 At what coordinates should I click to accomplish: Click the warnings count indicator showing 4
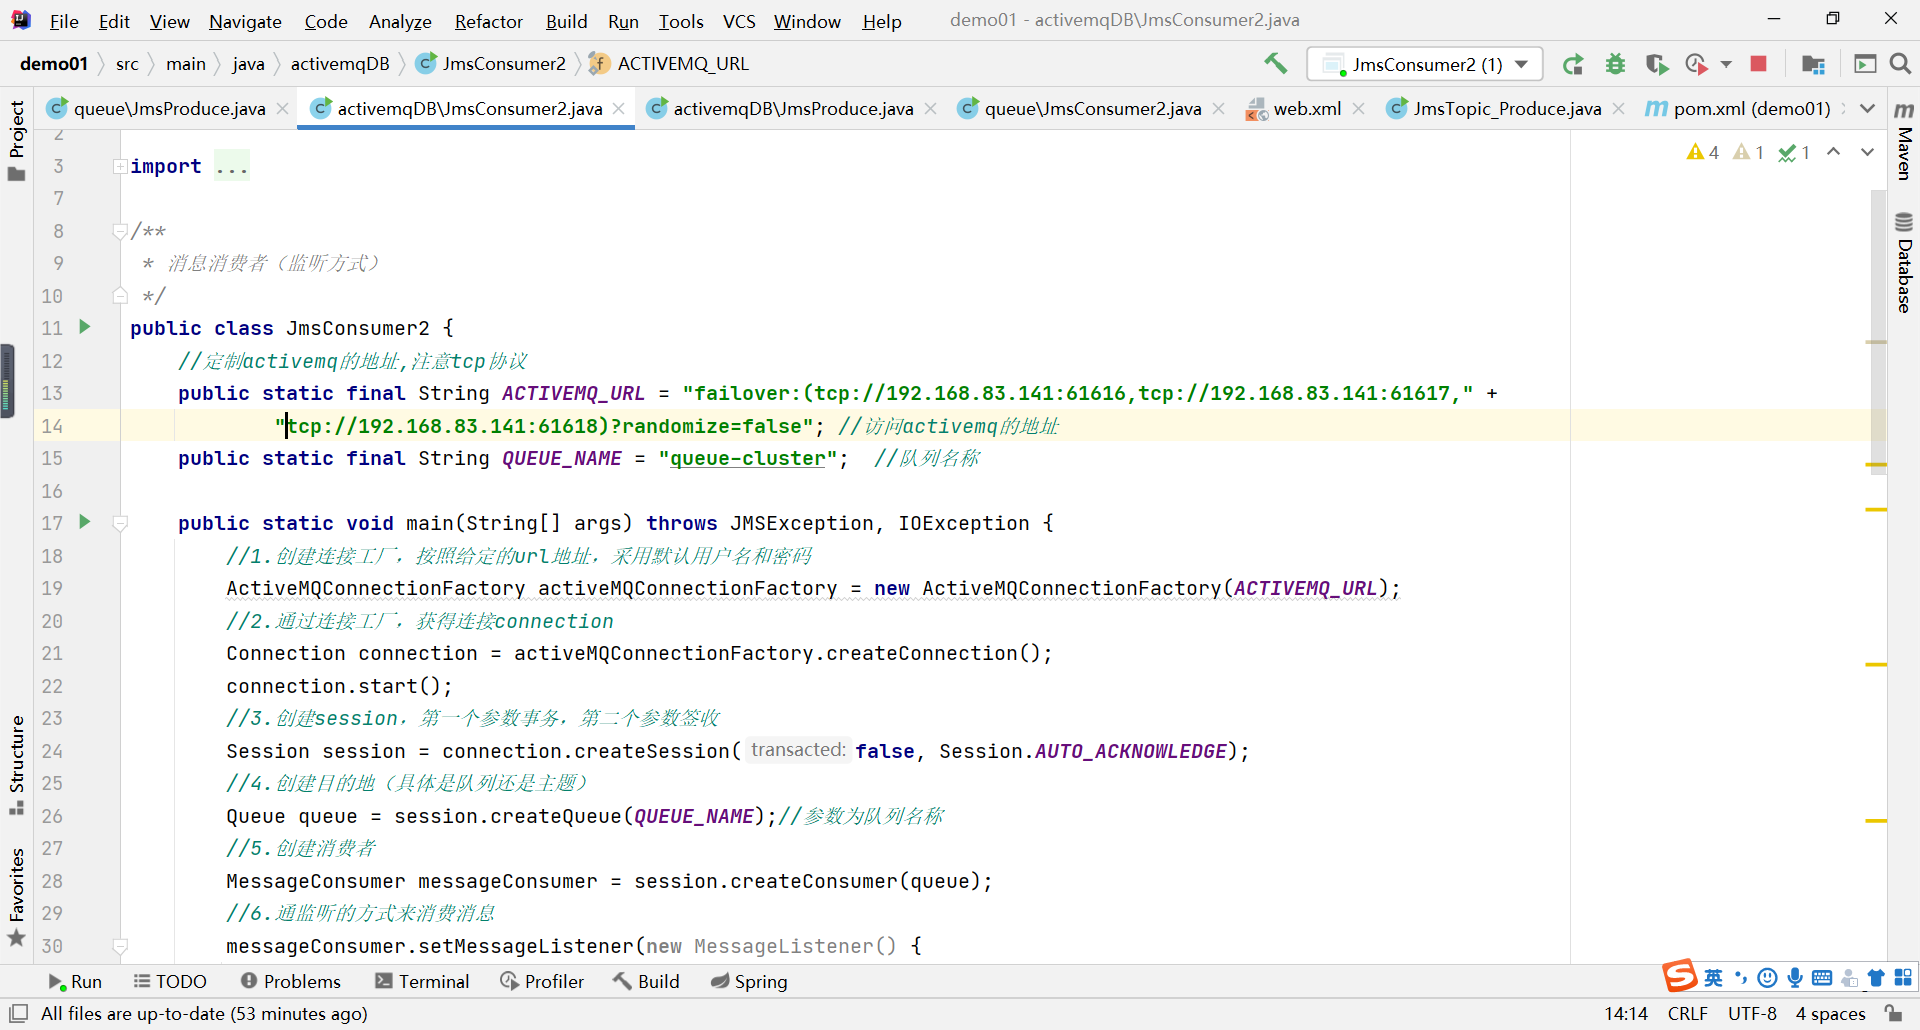[x=1702, y=152]
